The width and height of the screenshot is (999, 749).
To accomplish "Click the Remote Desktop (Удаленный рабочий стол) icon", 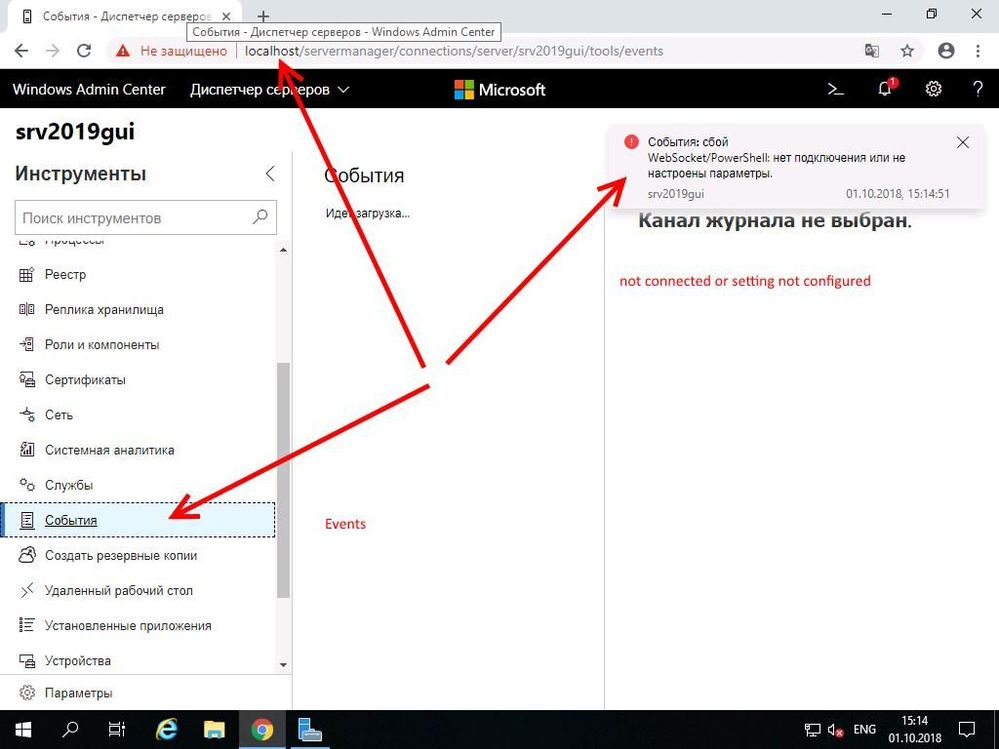I will (x=27, y=590).
